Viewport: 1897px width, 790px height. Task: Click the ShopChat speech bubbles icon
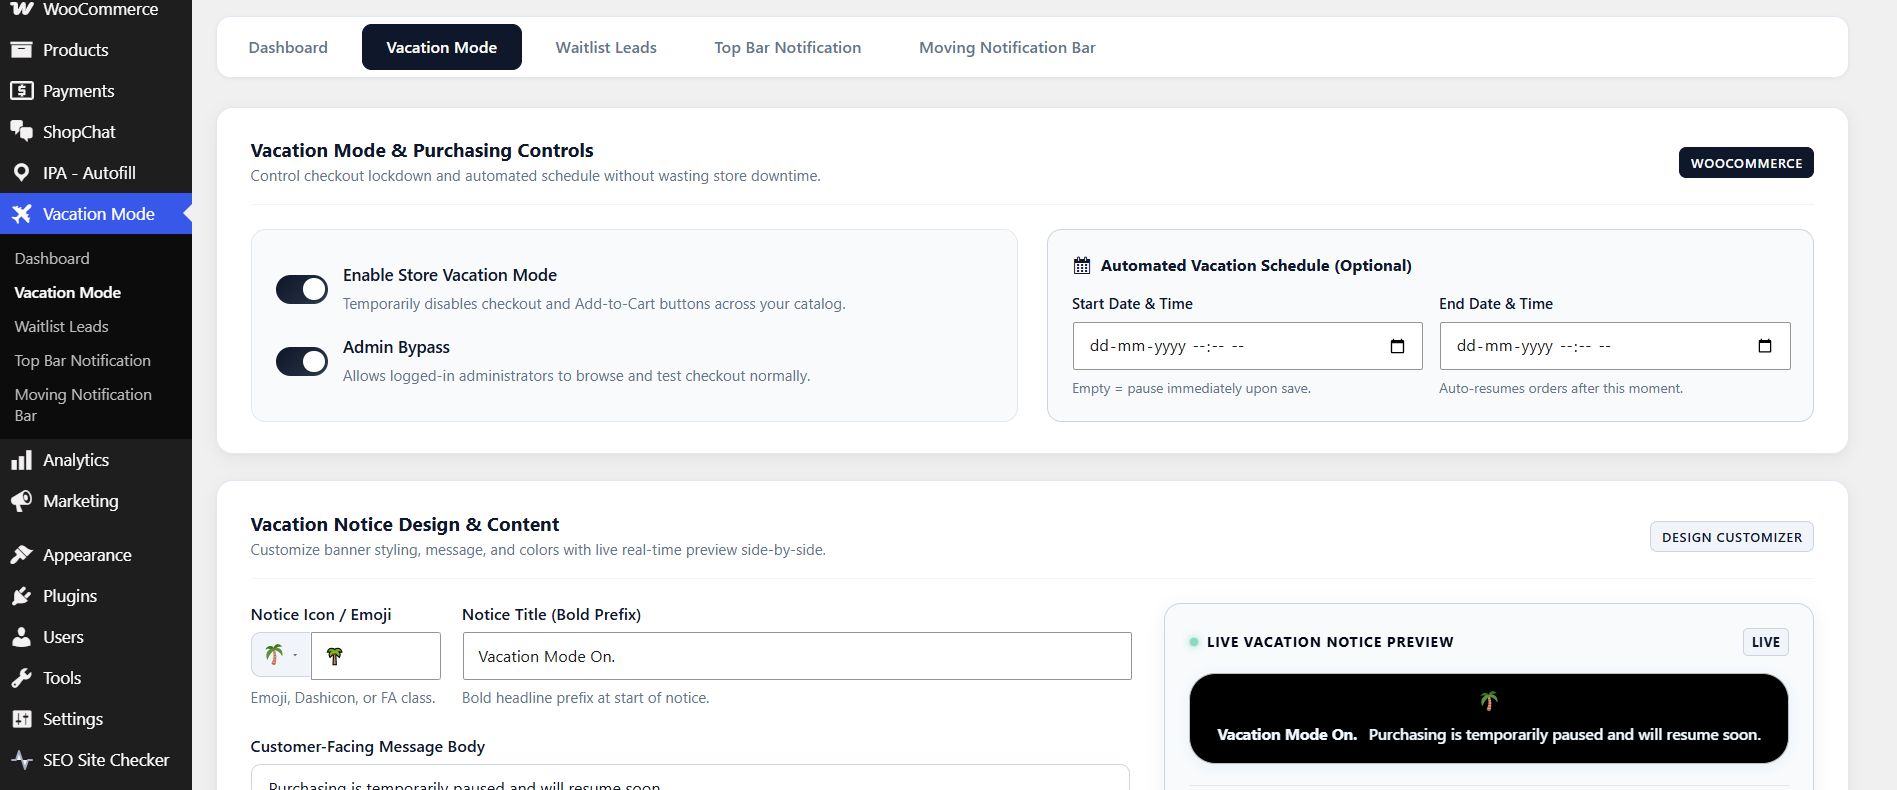point(21,132)
